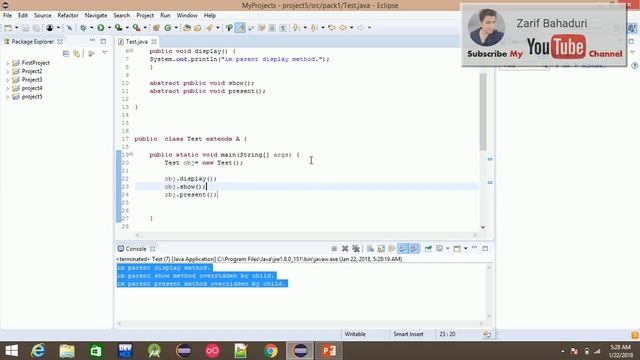Expand the FirstProject tree node

(x=7, y=63)
